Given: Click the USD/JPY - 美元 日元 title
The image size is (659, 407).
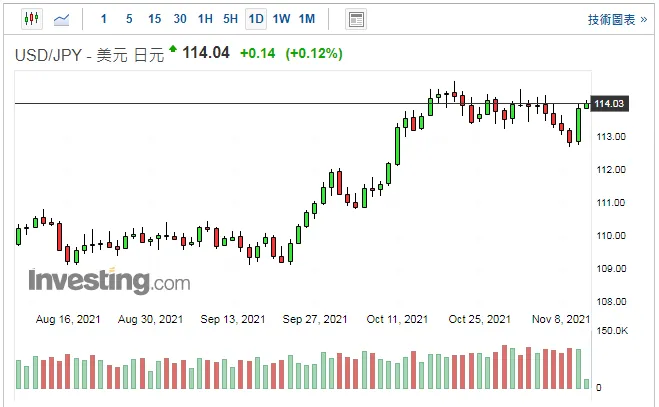Looking at the screenshot, I should [x=89, y=55].
